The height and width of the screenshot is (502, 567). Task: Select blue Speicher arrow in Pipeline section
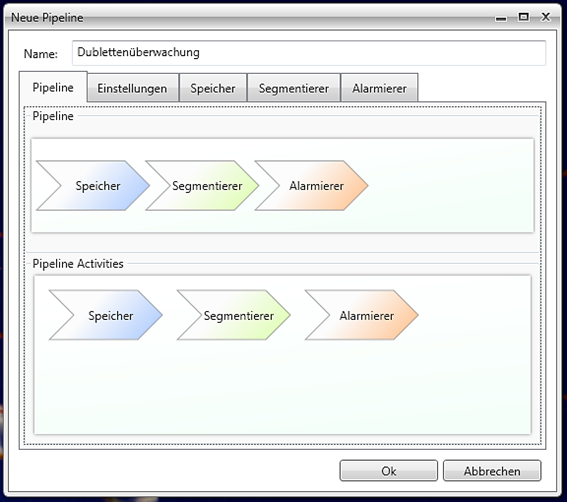(93, 186)
